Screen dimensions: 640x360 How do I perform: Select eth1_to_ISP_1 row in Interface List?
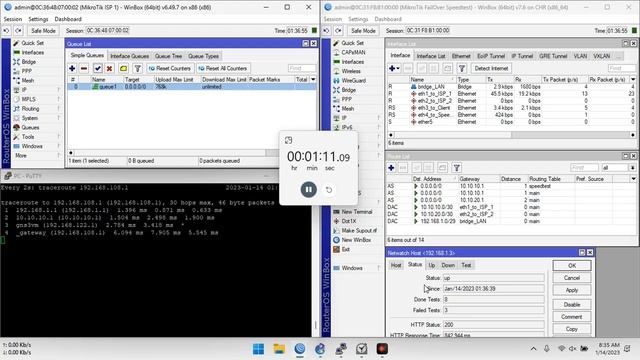tap(511, 93)
